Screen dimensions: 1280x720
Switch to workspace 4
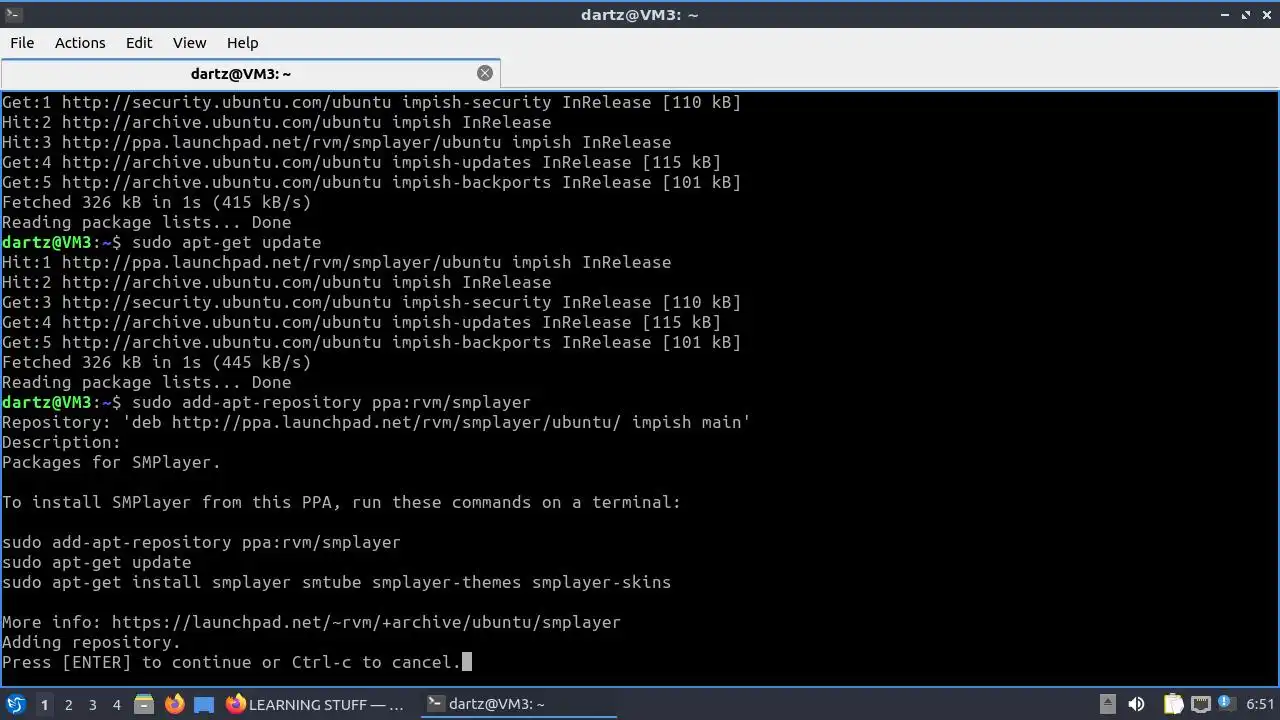116,705
